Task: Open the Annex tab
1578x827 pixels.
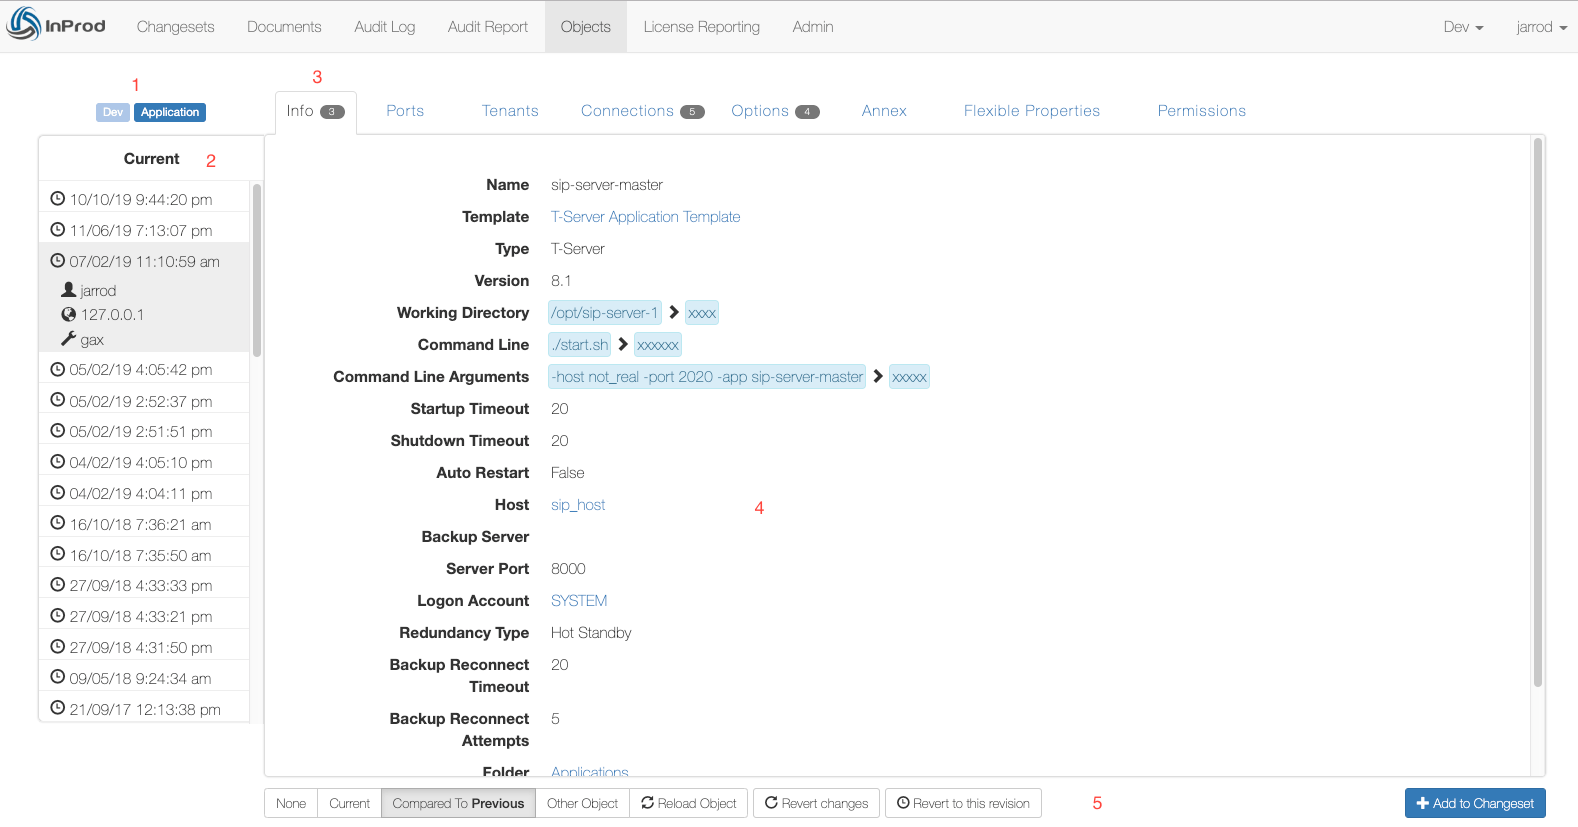Action: [884, 111]
